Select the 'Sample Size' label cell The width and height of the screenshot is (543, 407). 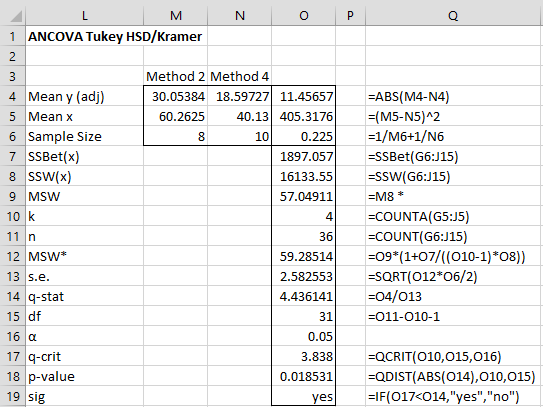tap(84, 136)
